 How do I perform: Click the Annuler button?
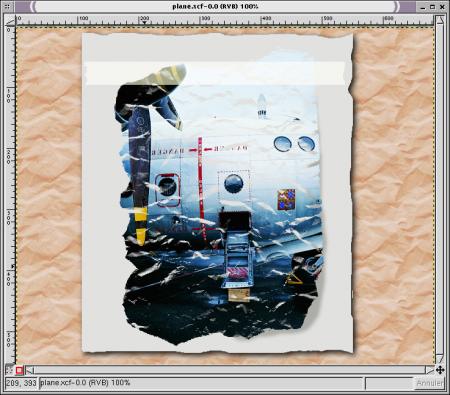pyautogui.click(x=430, y=383)
